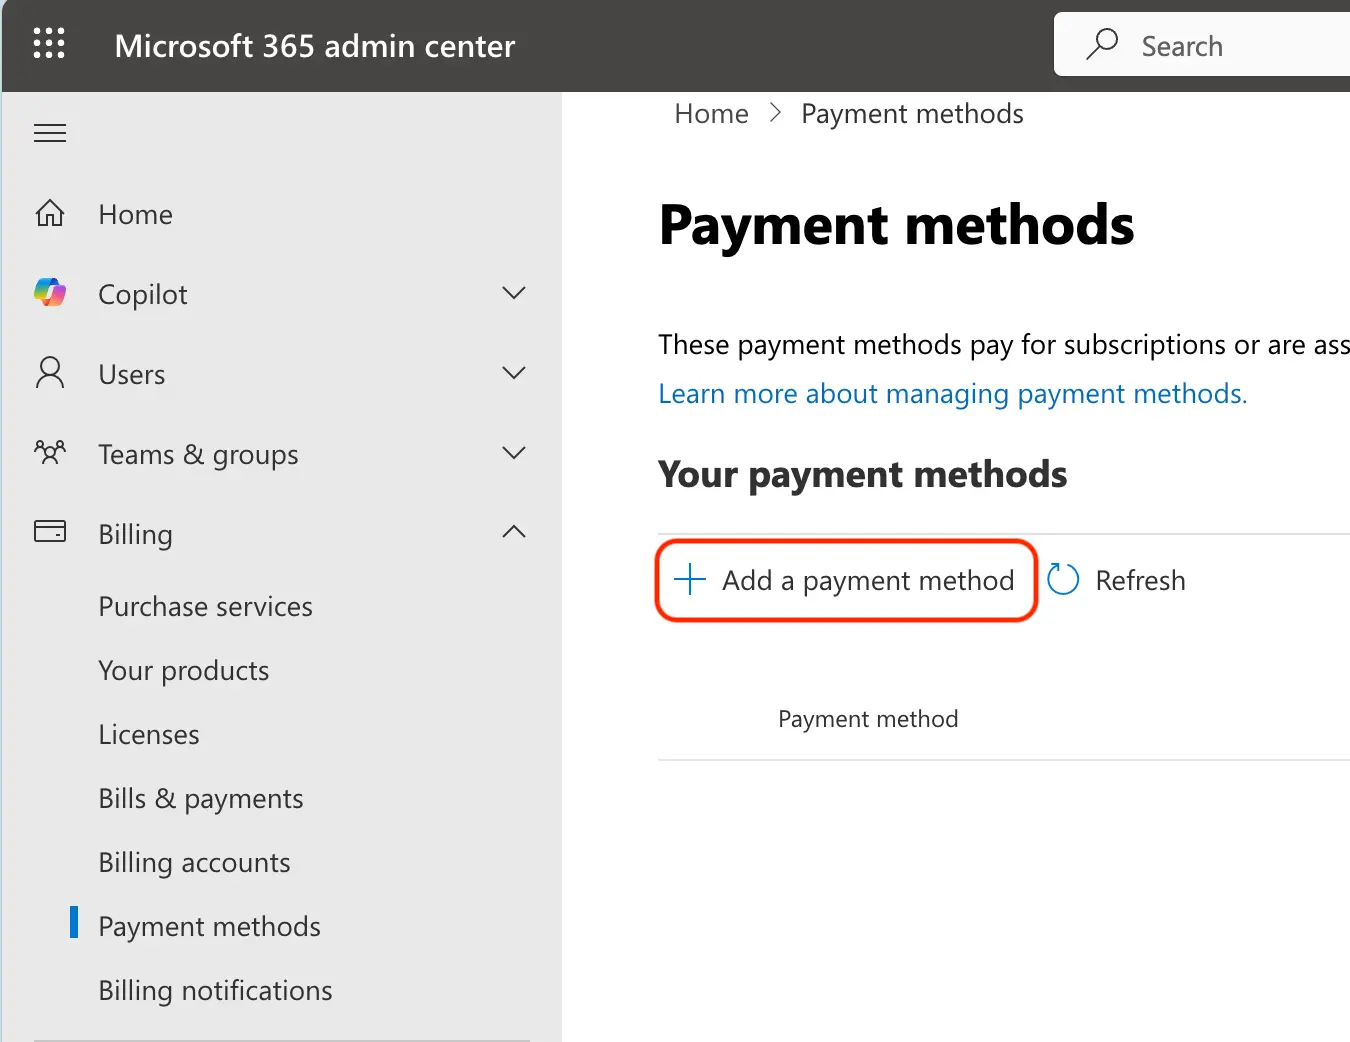Open the Licenses page

pos(149,735)
